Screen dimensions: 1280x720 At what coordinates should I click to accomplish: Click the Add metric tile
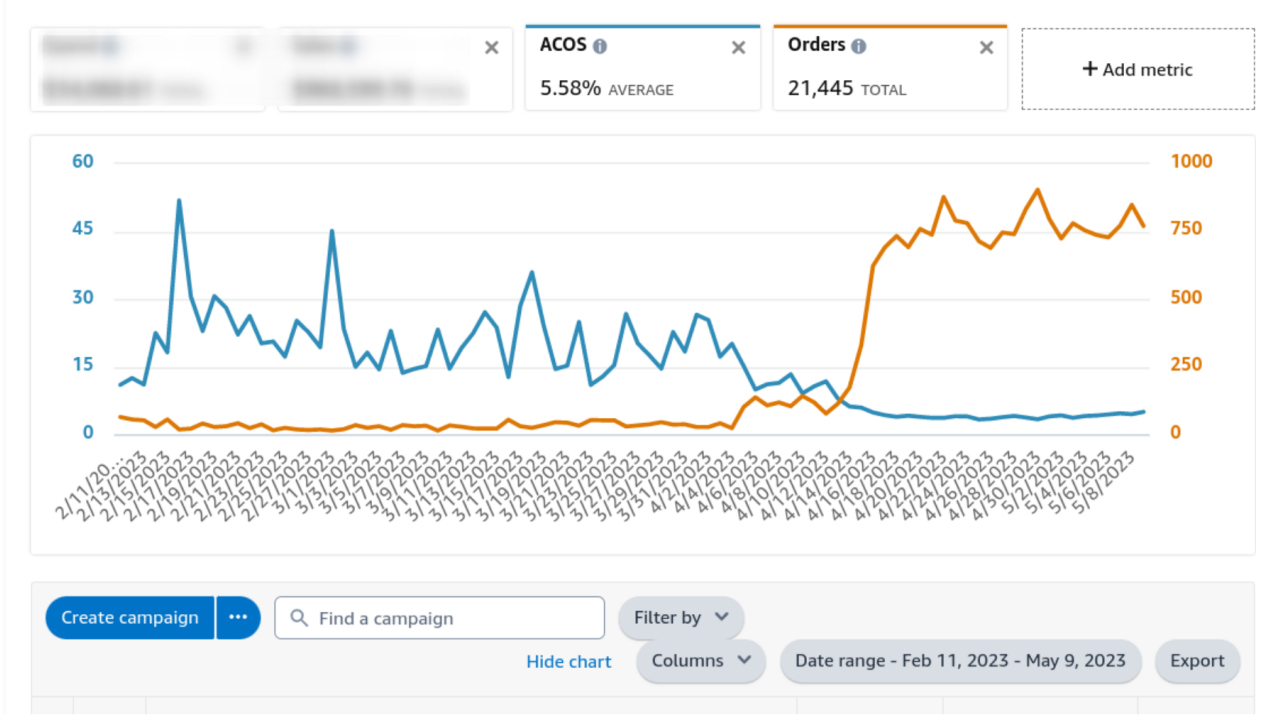coord(1137,69)
